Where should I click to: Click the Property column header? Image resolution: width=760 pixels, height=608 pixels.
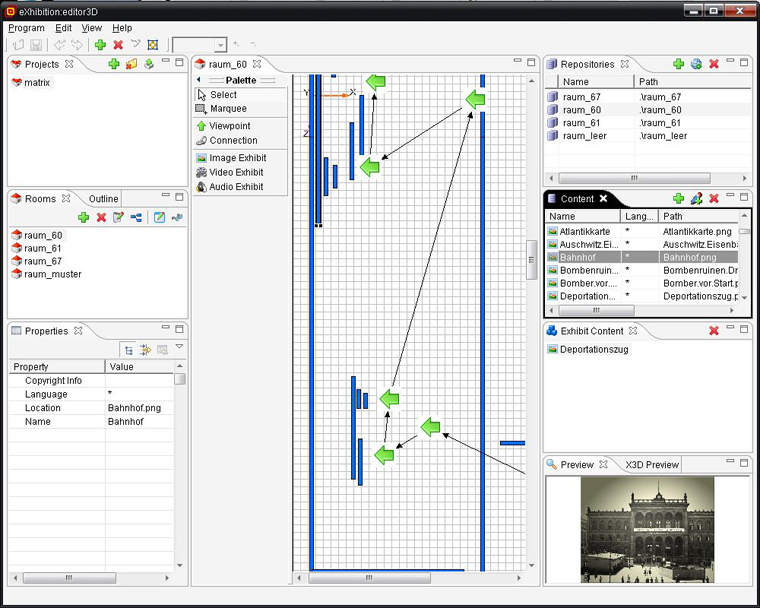click(x=57, y=367)
